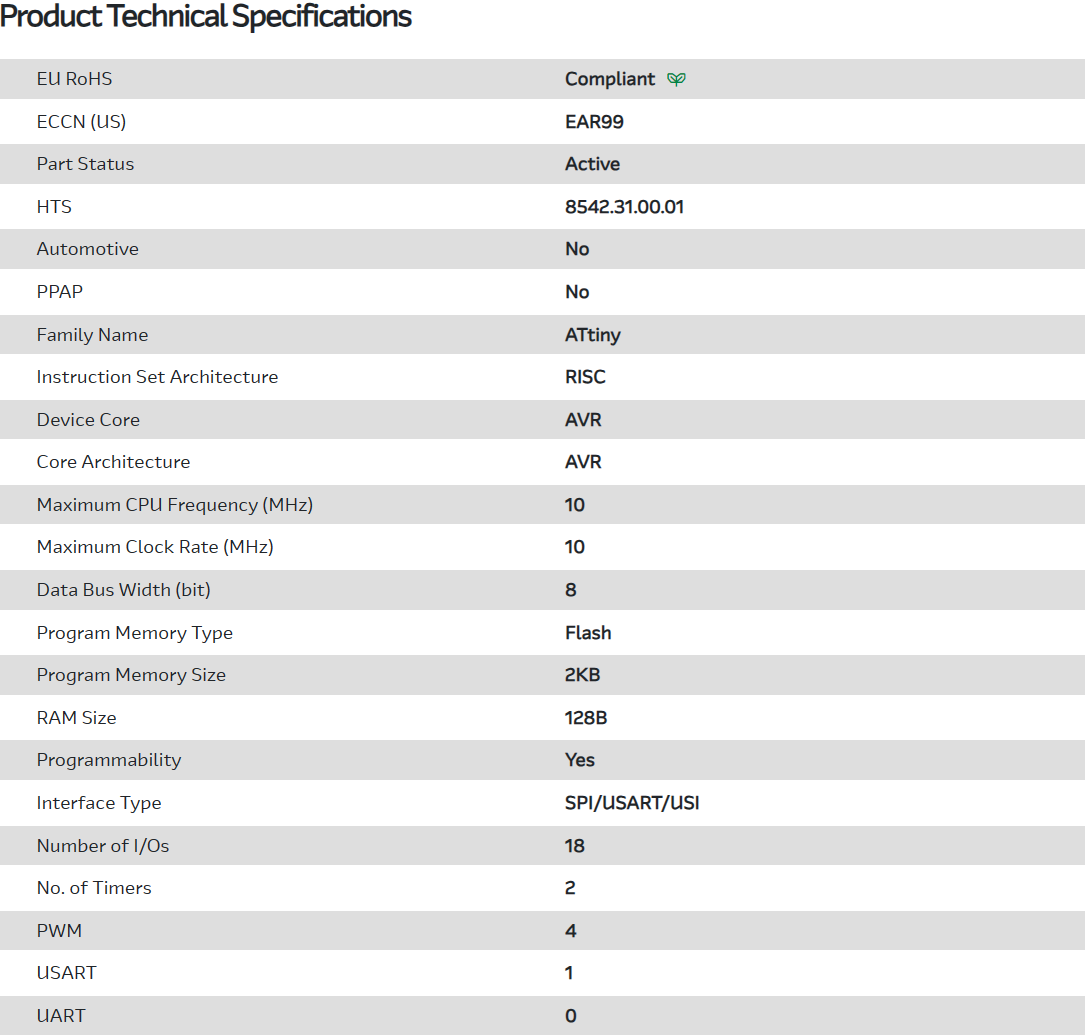Click the 128B RAM size value
Viewport: 1085px width, 1035px height.
coord(586,718)
